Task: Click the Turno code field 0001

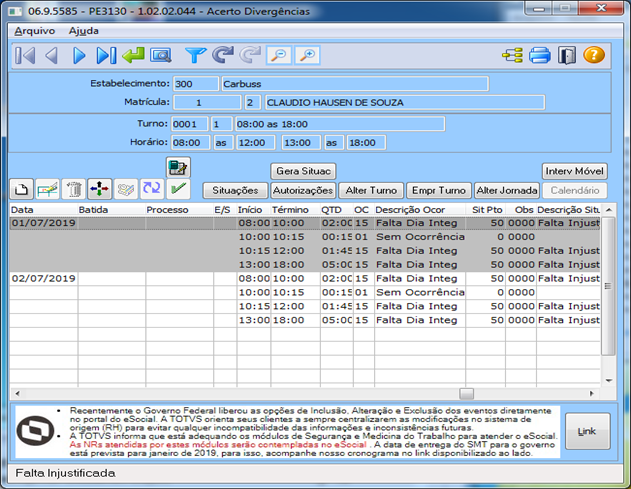Action: click(x=190, y=124)
